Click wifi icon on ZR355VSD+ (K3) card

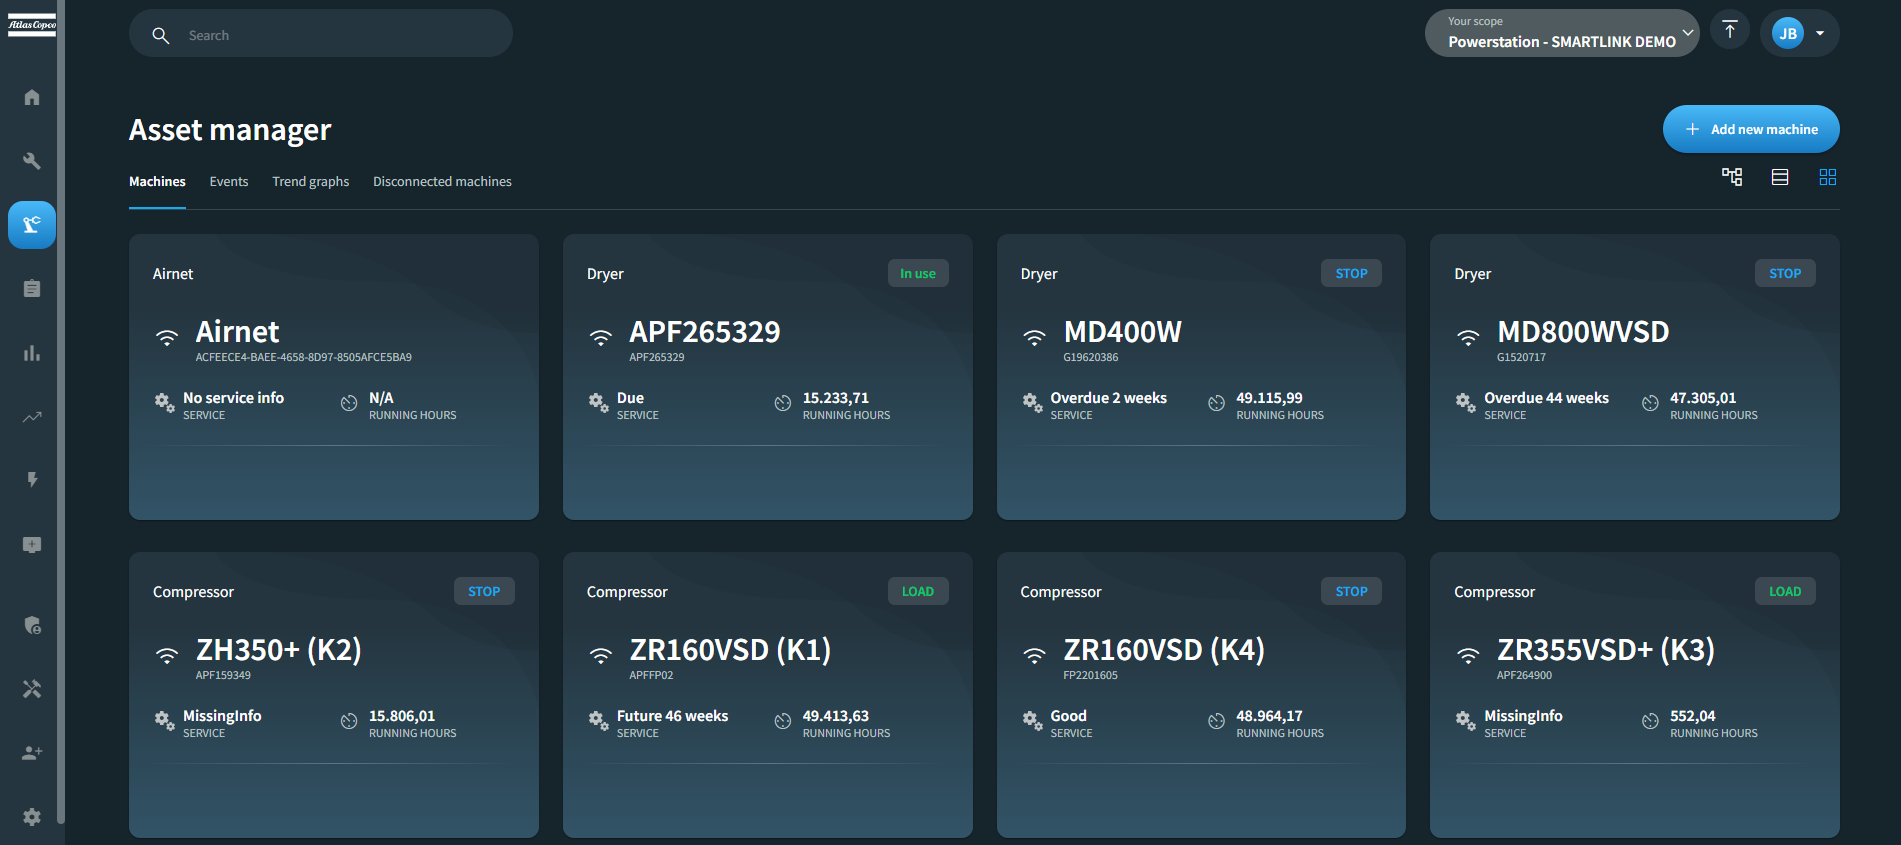point(1468,656)
